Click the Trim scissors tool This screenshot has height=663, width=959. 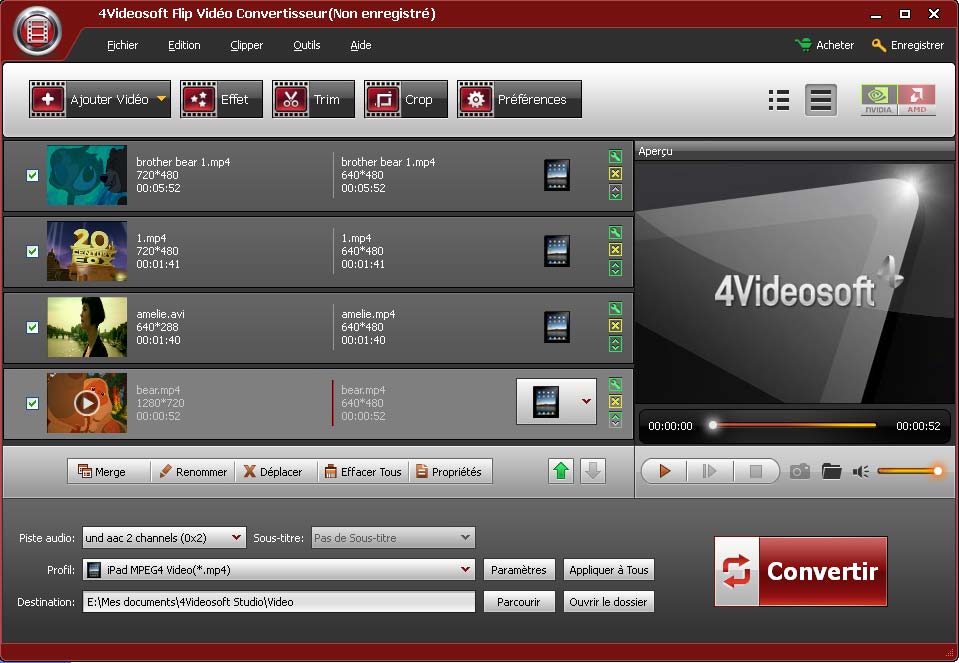[x=312, y=100]
